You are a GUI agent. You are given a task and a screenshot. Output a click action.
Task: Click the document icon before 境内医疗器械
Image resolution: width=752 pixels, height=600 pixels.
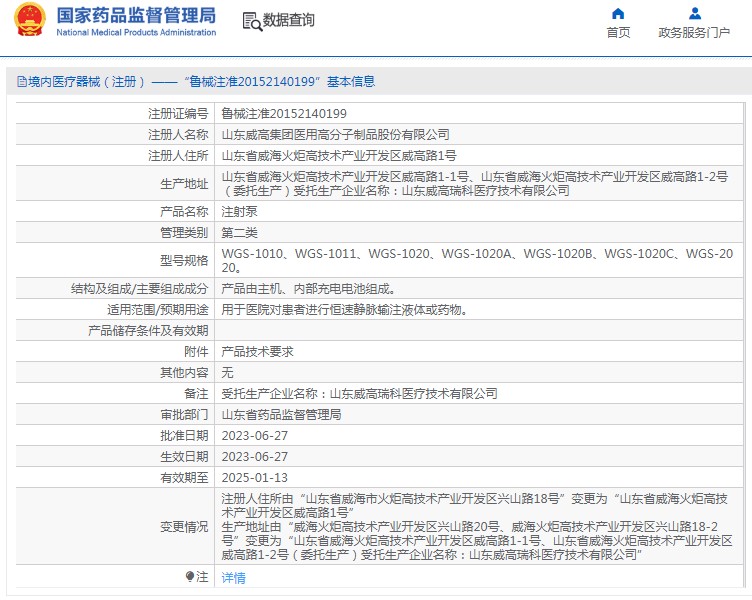click(x=22, y=82)
